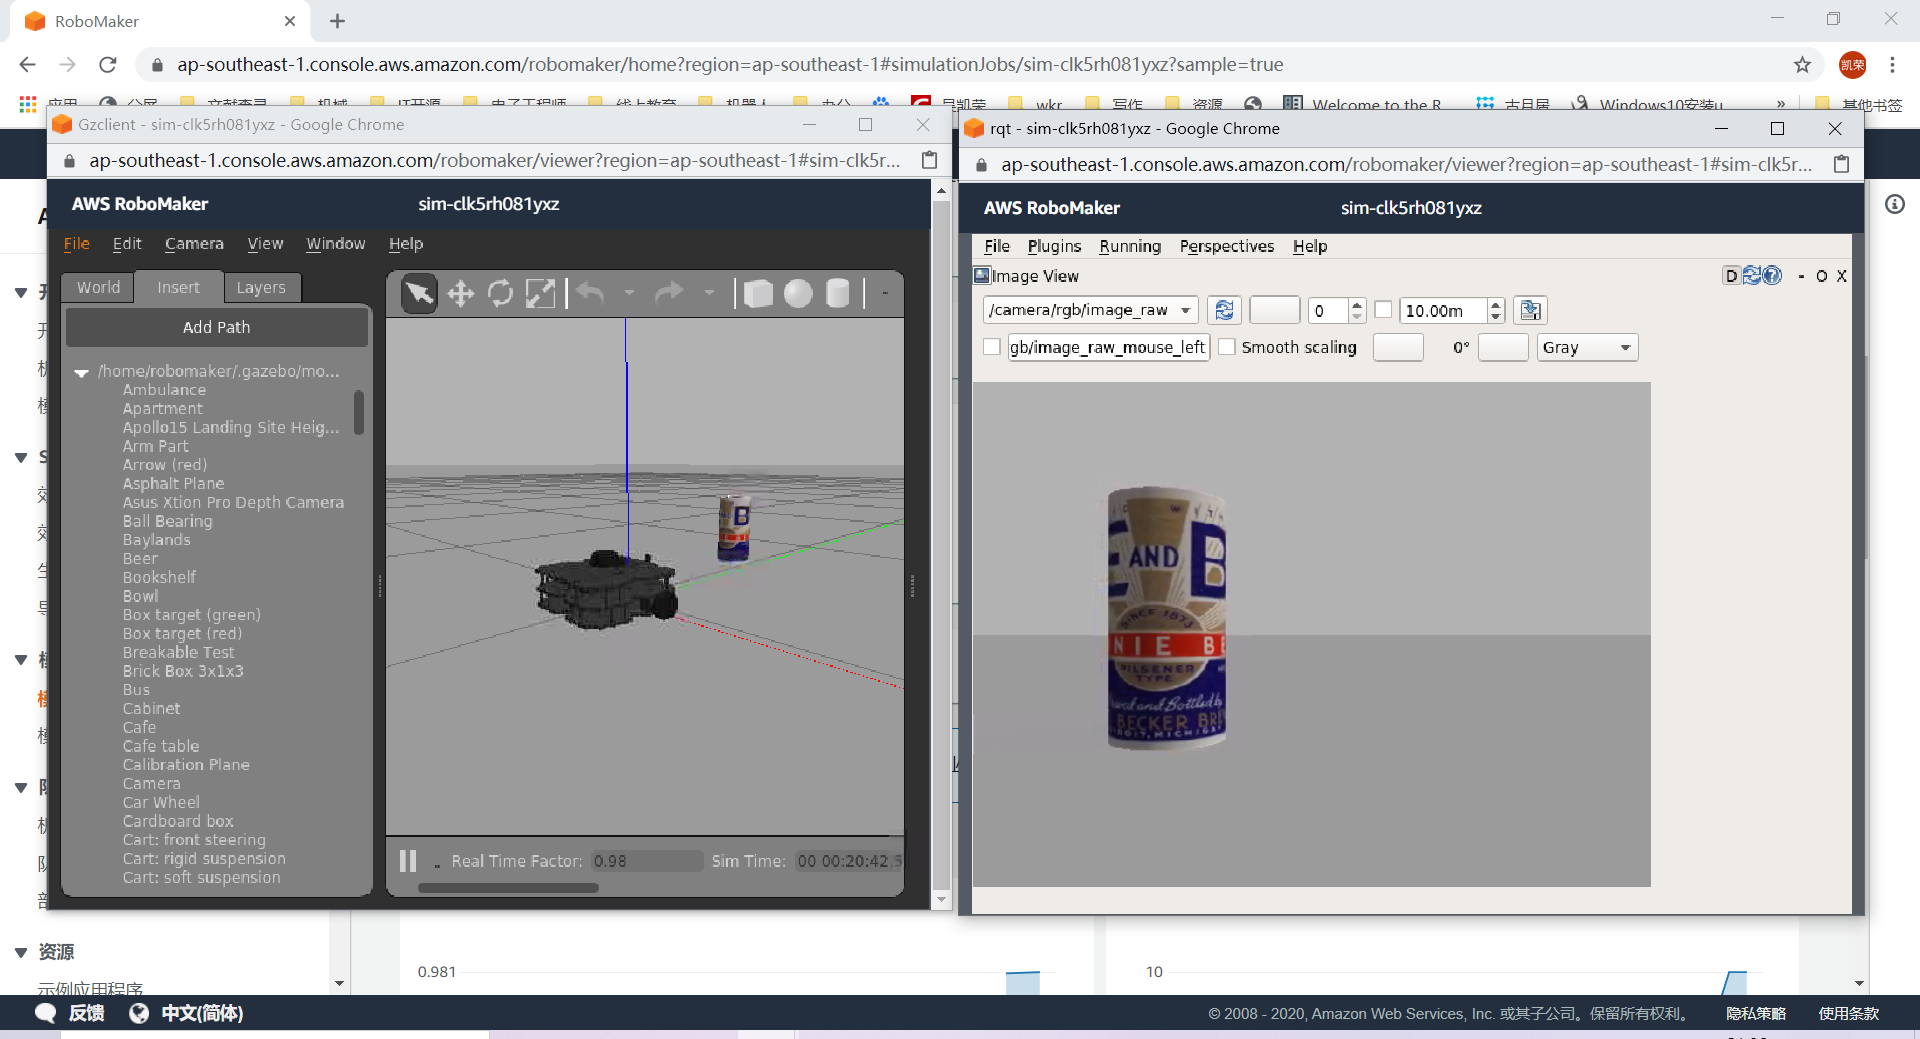
Task: Select the arrow selection tool in Gazebo toolbar
Action: [x=419, y=294]
